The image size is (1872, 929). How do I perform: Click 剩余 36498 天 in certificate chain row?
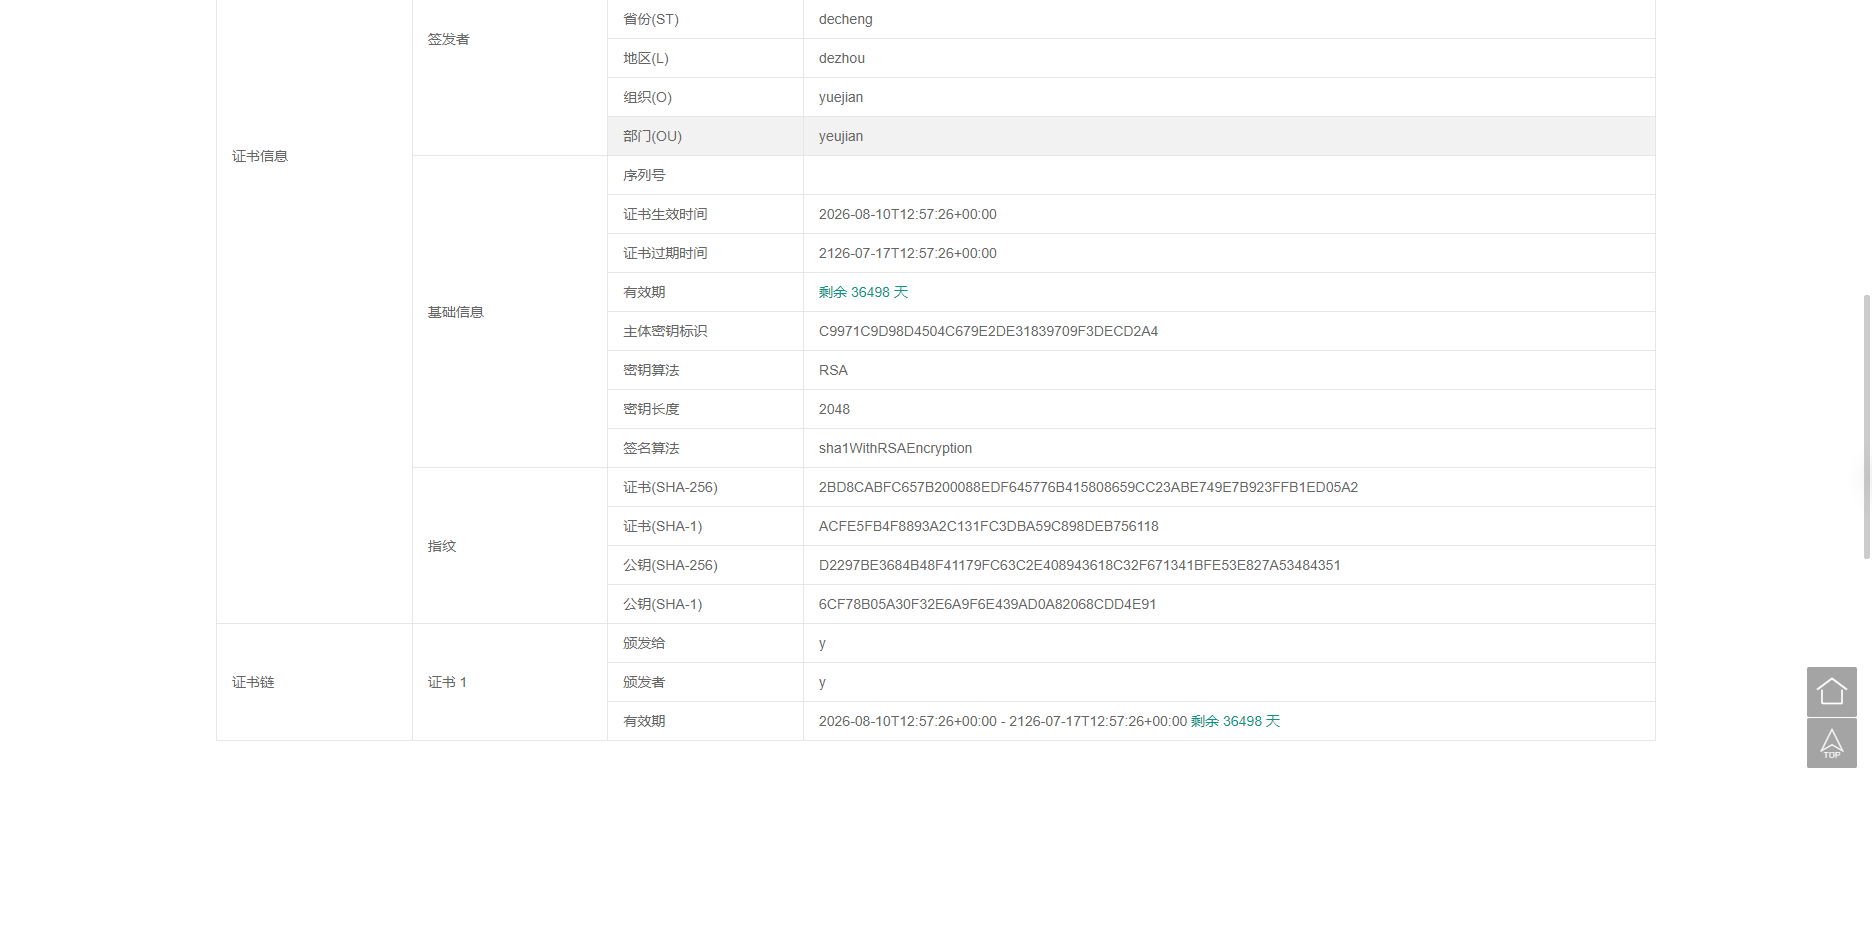[1235, 721]
